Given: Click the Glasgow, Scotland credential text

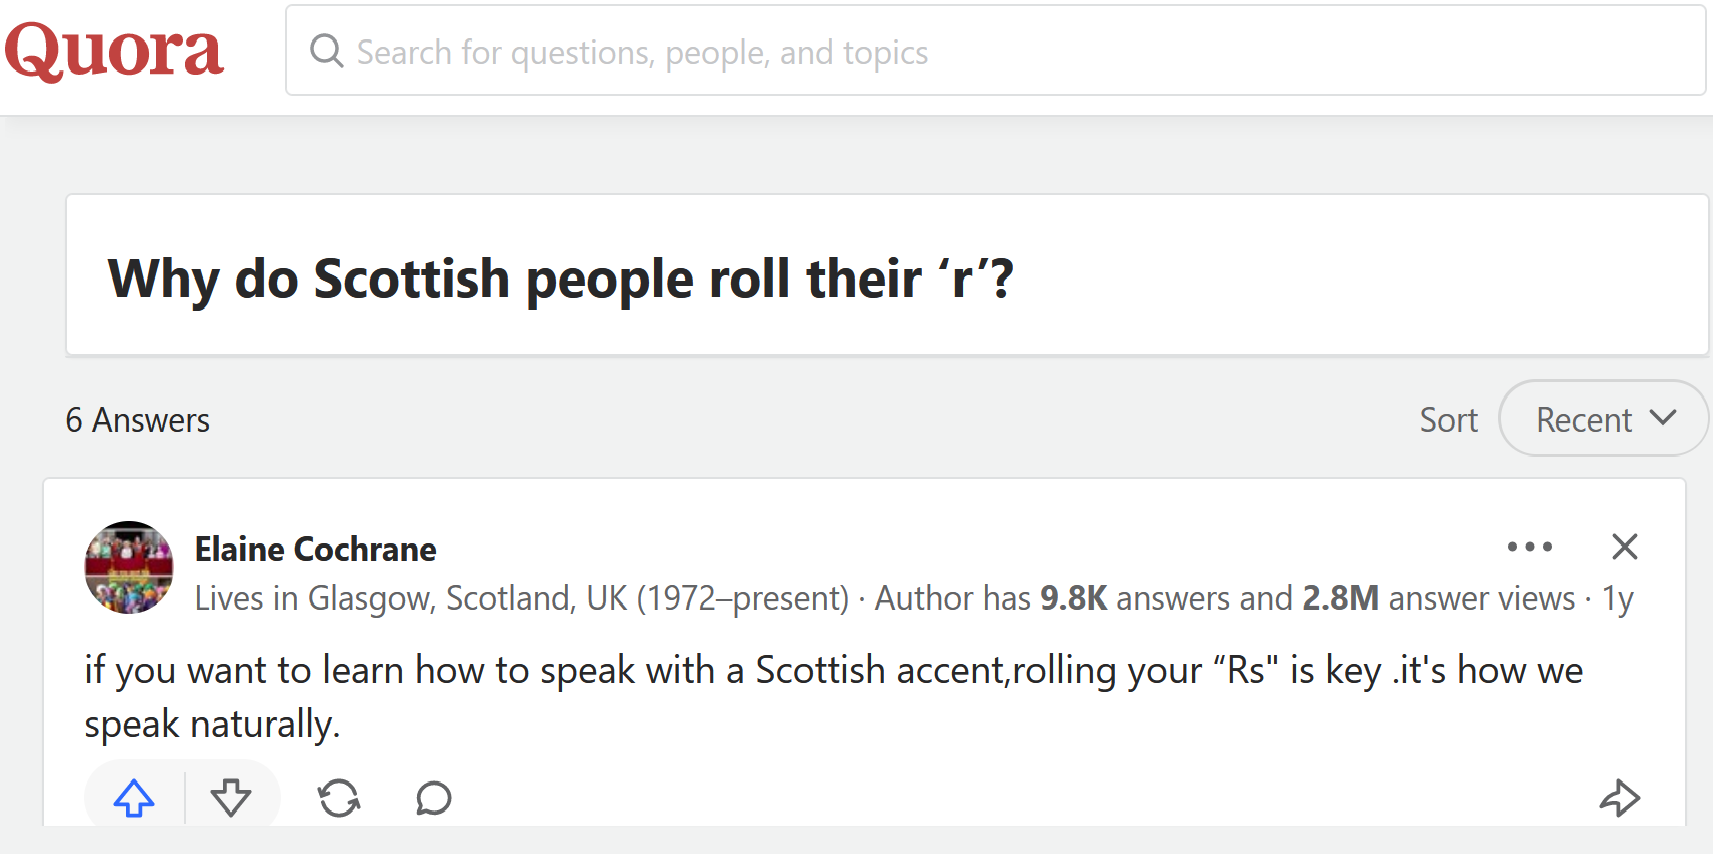Looking at the screenshot, I should tap(520, 598).
